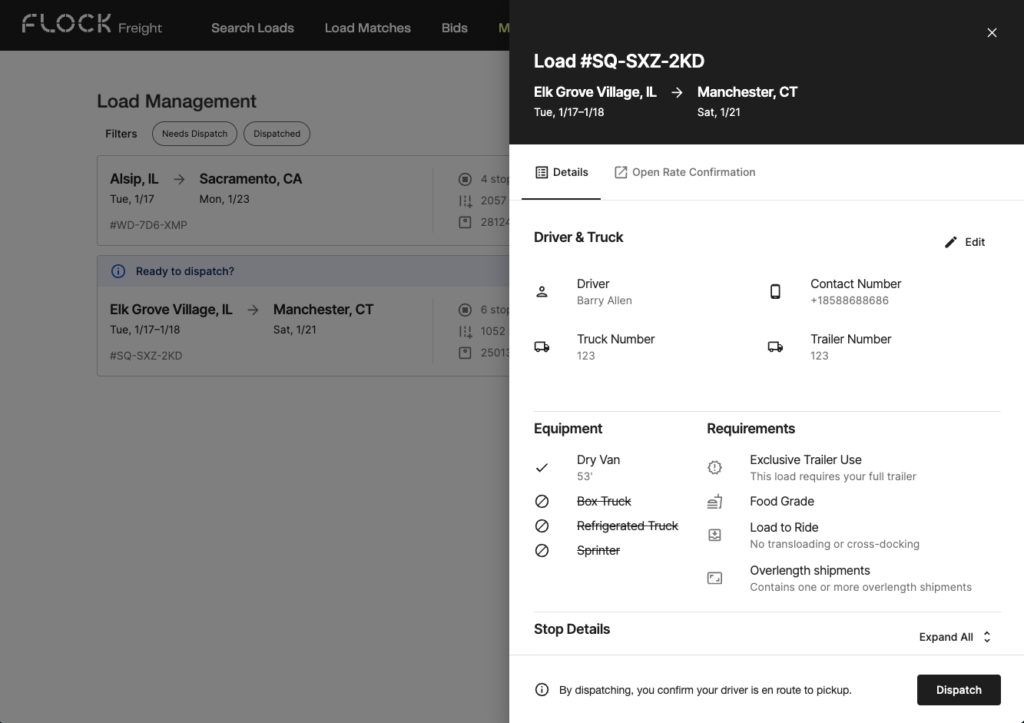1024x723 pixels.
Task: Click the mobile phone icon beside Contact Number
Action: click(x=776, y=291)
